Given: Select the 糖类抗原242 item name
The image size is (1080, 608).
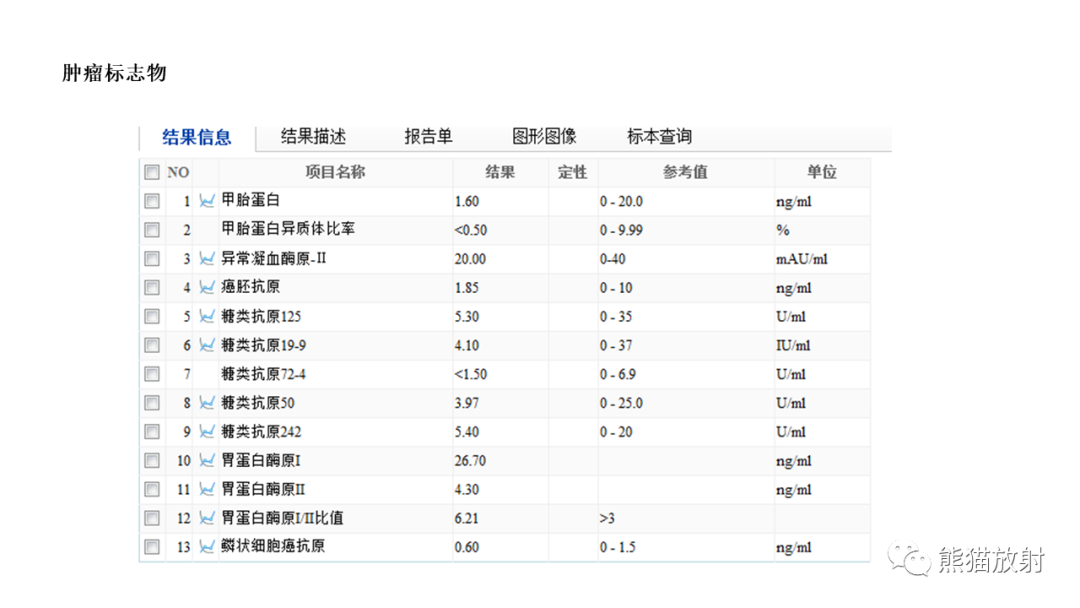Looking at the screenshot, I should pyautogui.click(x=261, y=432).
